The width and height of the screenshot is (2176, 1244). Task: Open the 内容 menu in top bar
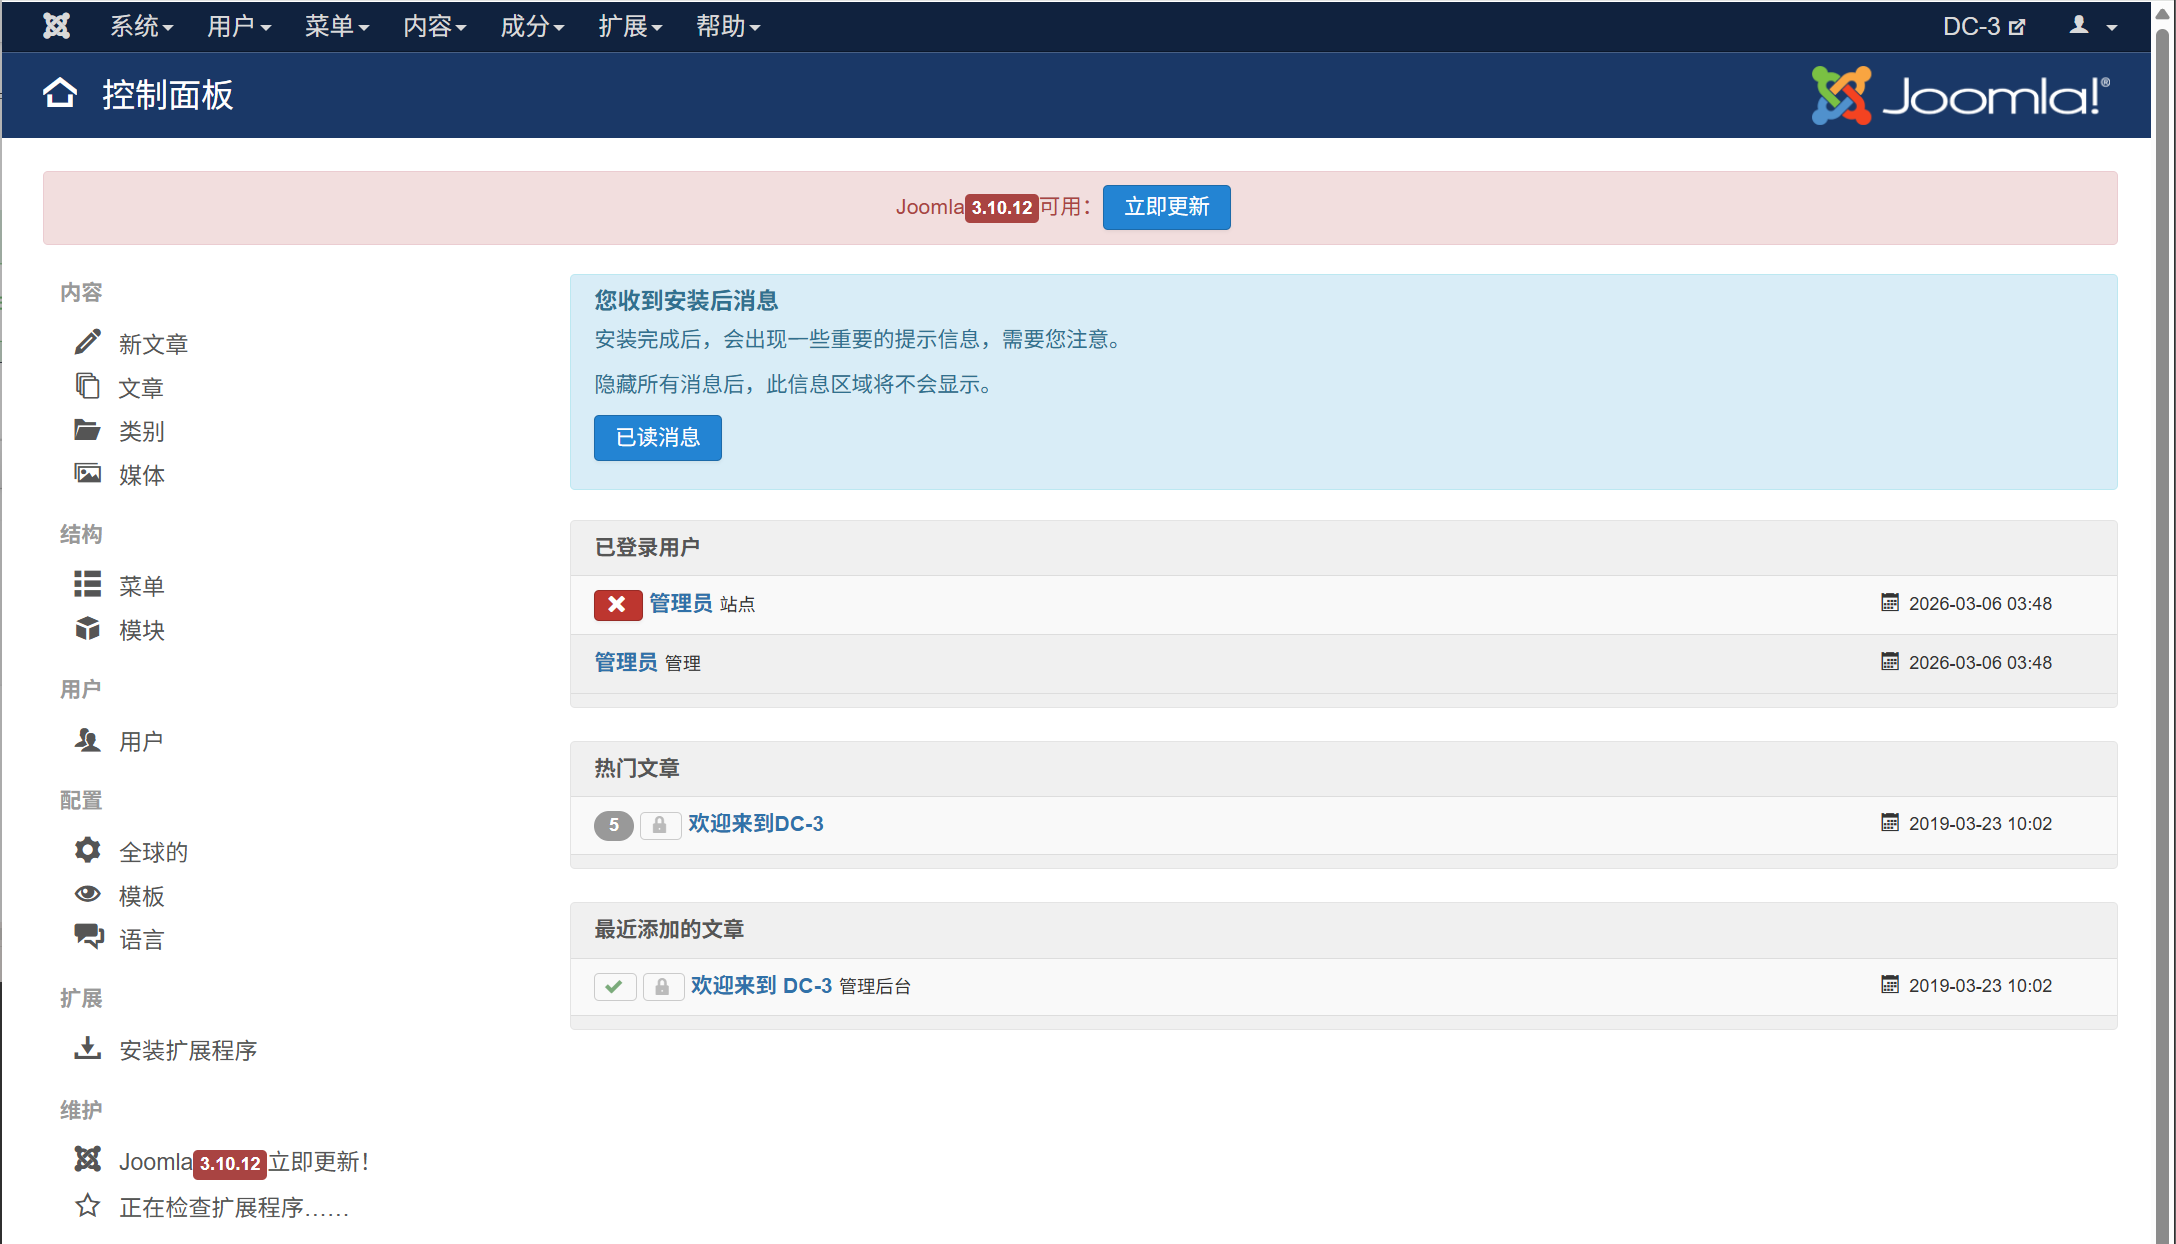point(434,26)
